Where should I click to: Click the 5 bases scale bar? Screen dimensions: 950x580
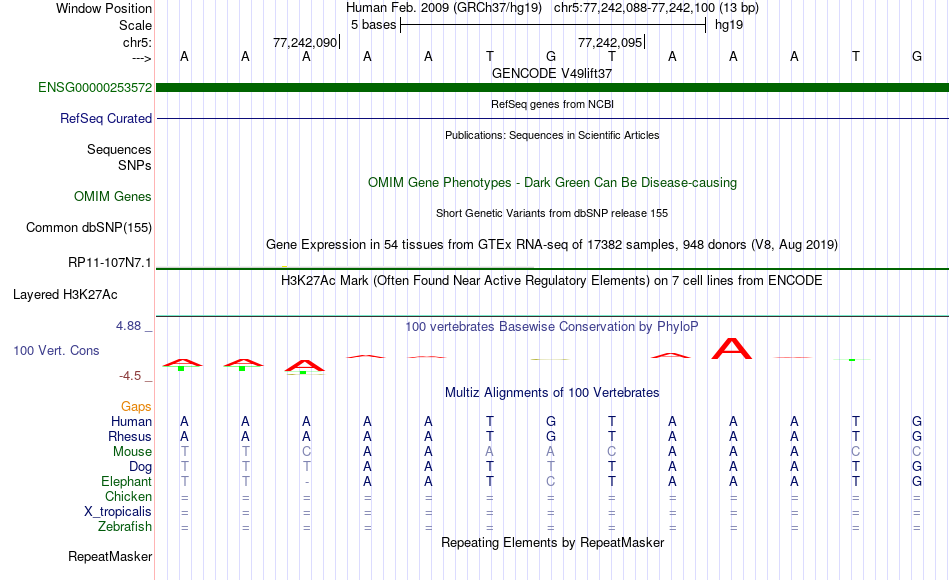tap(553, 25)
